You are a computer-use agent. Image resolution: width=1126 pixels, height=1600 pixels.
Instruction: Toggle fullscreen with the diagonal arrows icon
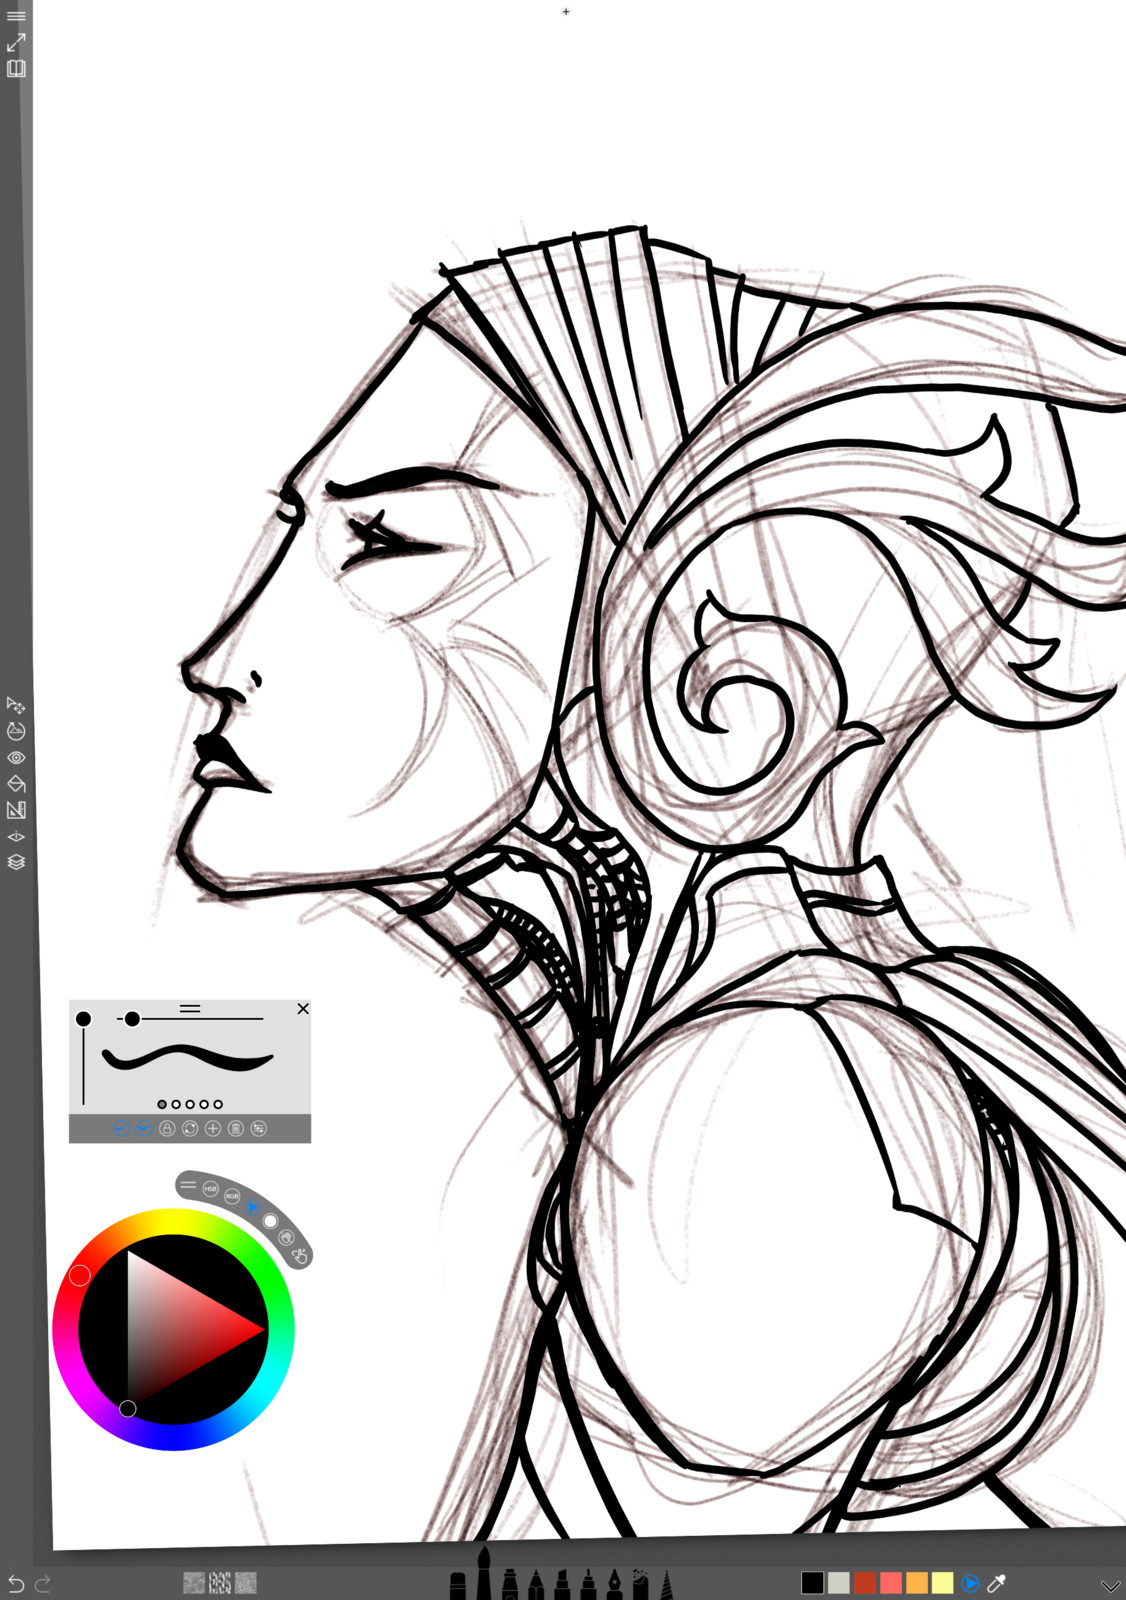pyautogui.click(x=16, y=43)
